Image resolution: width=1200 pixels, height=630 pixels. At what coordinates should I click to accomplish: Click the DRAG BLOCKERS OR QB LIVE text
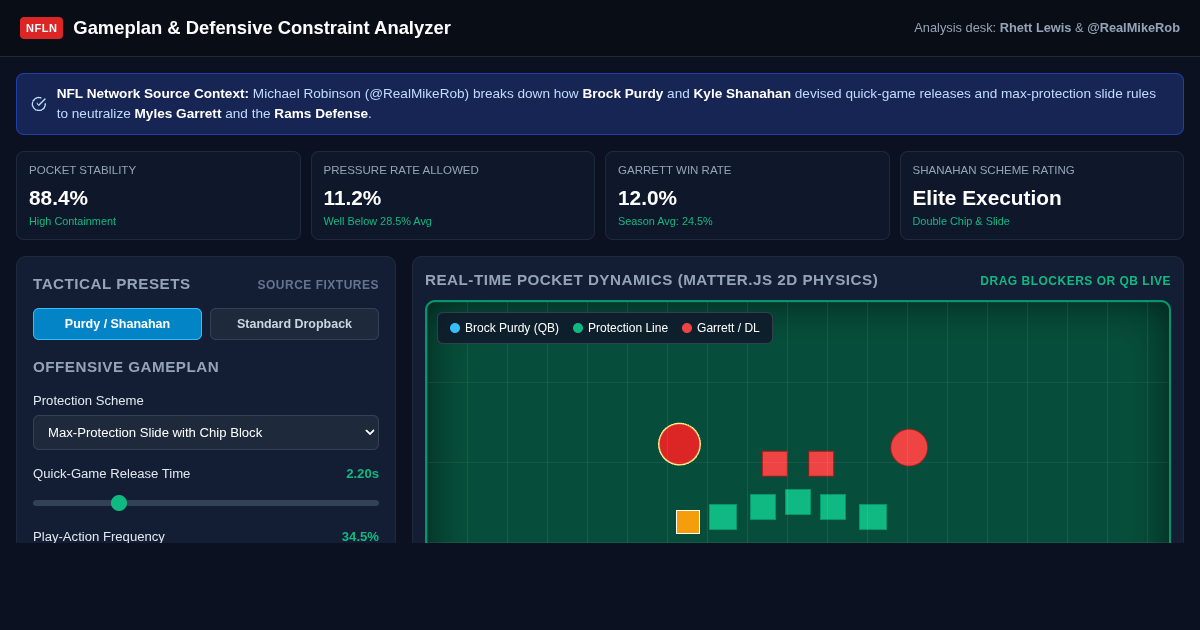click(x=1075, y=281)
